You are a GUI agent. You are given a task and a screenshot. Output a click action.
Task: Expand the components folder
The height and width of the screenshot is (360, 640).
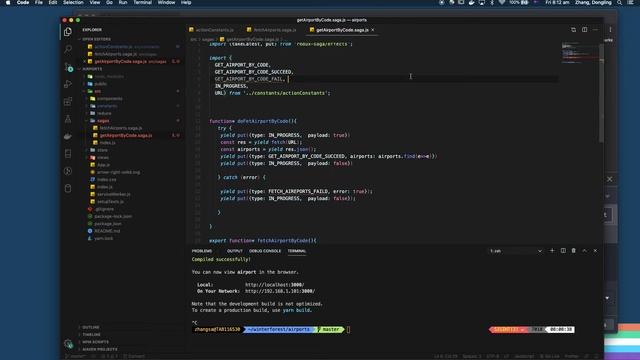click(x=109, y=98)
